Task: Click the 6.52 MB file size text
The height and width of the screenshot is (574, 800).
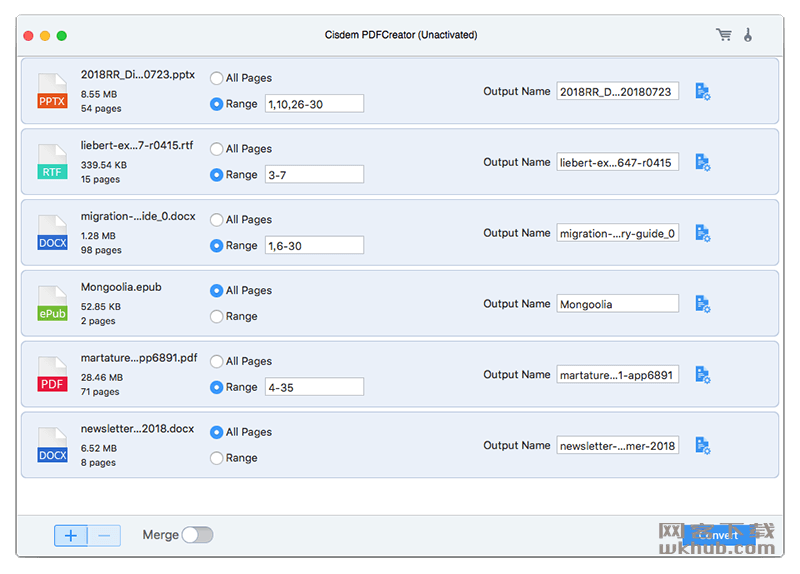Action: pos(99,448)
